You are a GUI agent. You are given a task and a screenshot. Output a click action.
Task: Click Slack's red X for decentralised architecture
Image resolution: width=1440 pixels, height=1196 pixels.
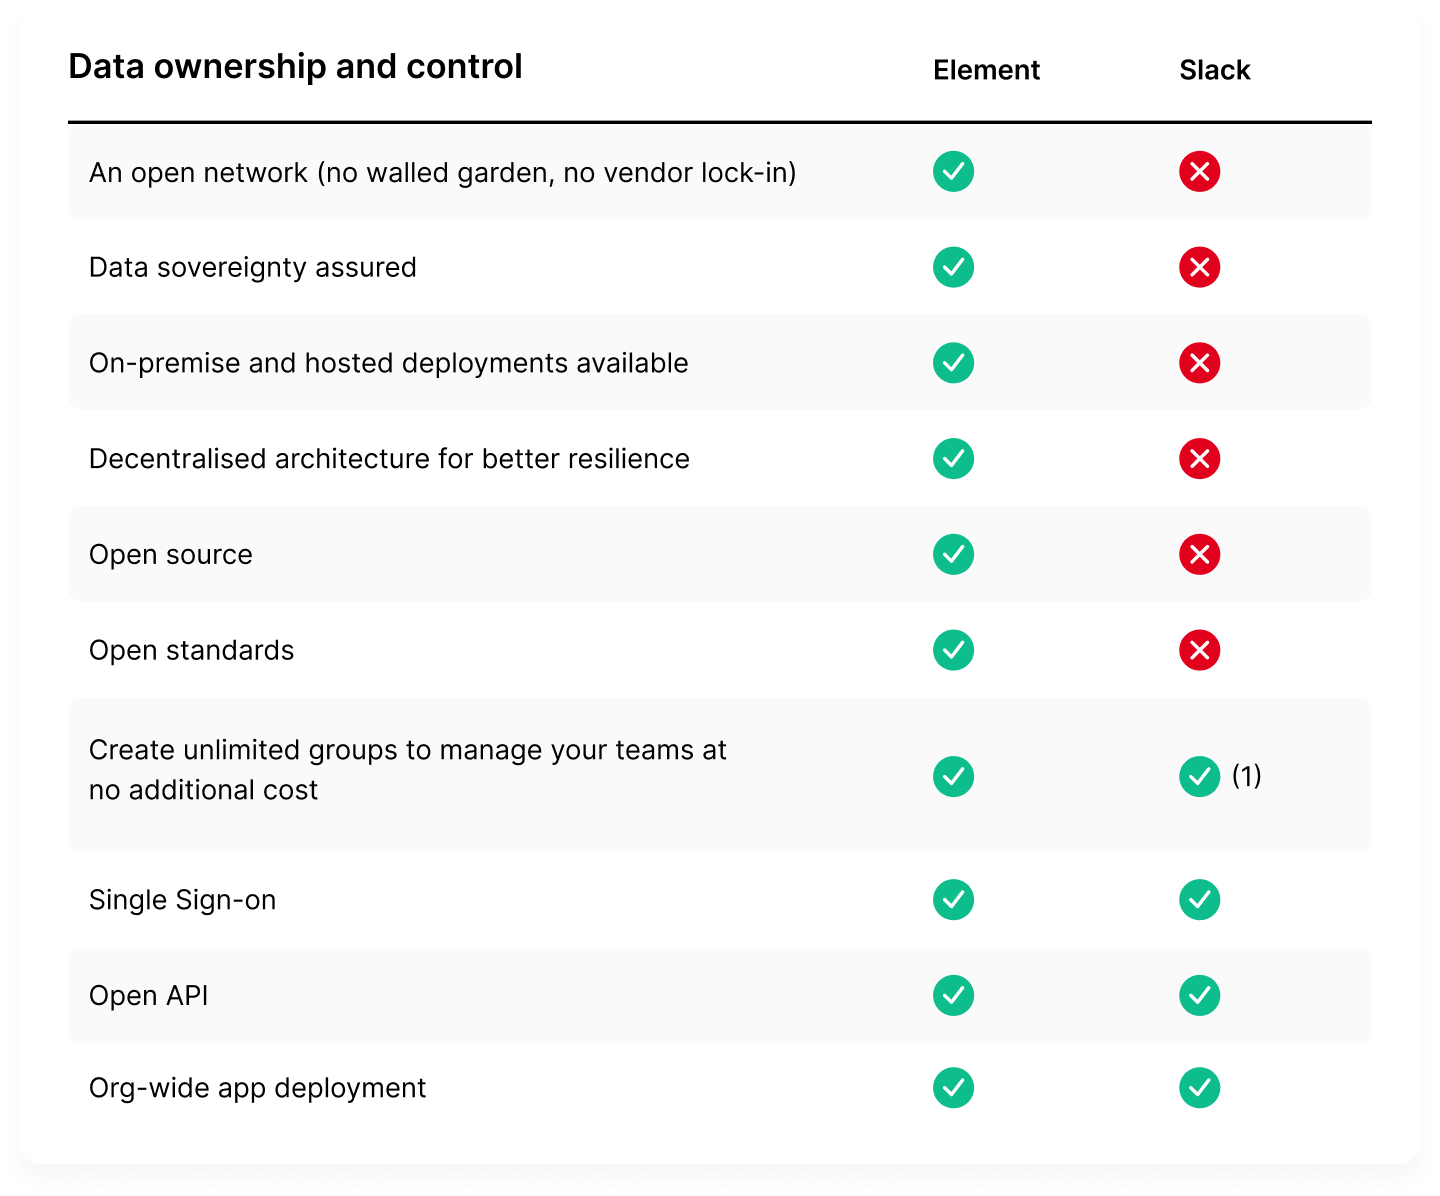click(x=1199, y=459)
